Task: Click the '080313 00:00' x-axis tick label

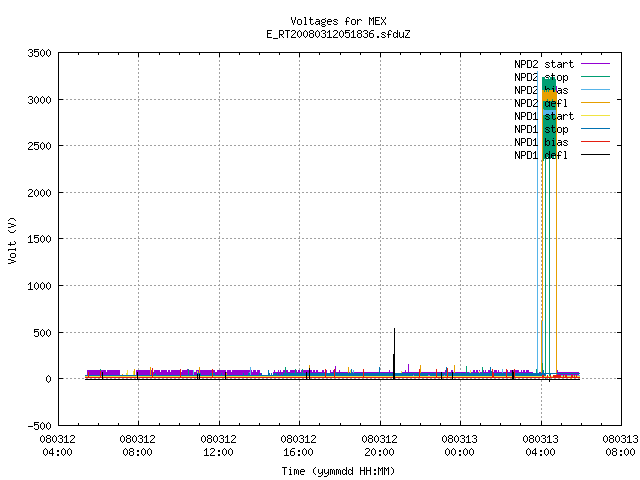Action: click(x=459, y=446)
